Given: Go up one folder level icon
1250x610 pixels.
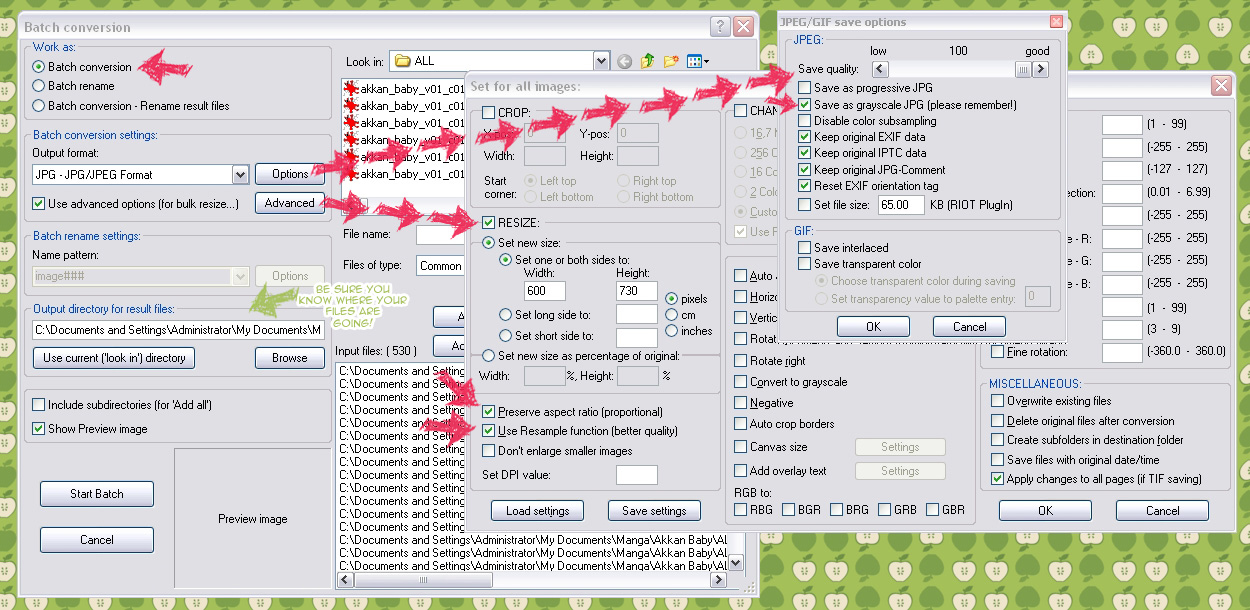Looking at the screenshot, I should (x=648, y=61).
